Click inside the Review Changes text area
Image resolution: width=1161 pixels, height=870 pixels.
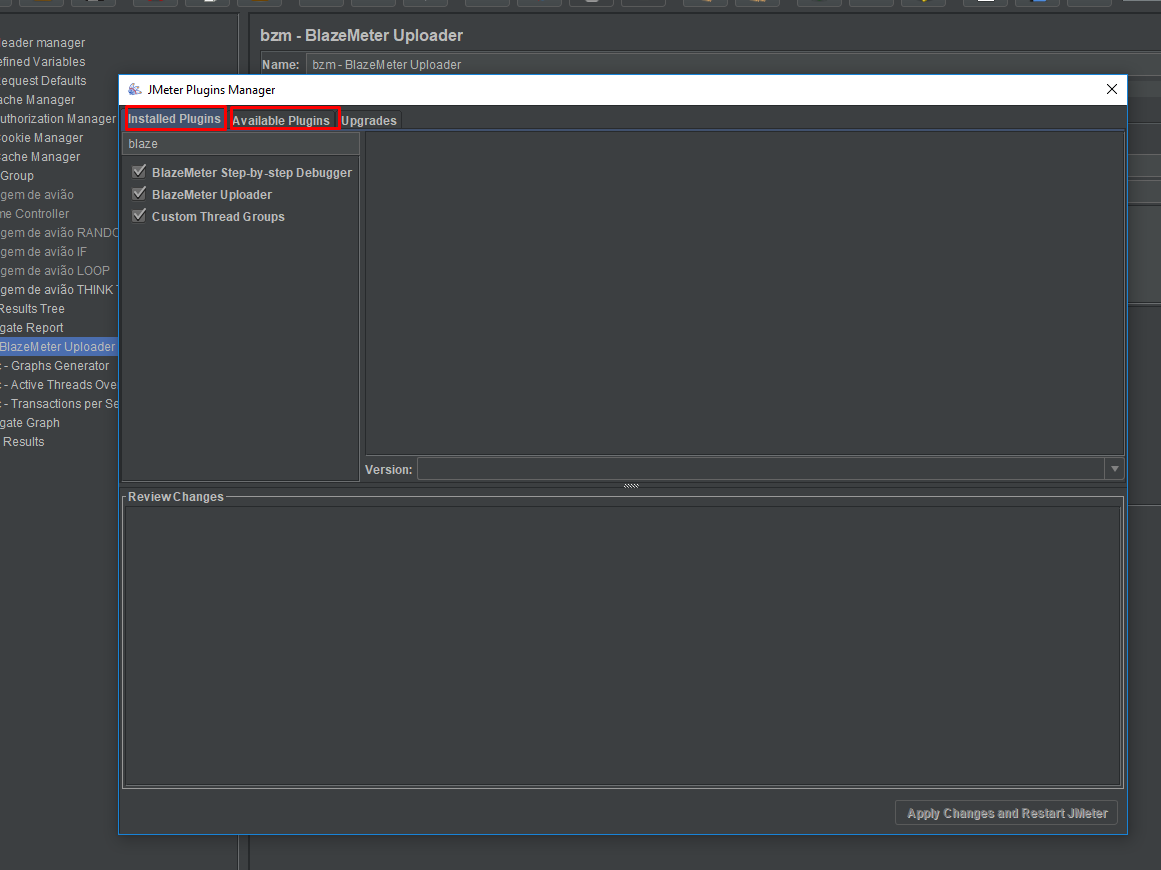coord(623,646)
